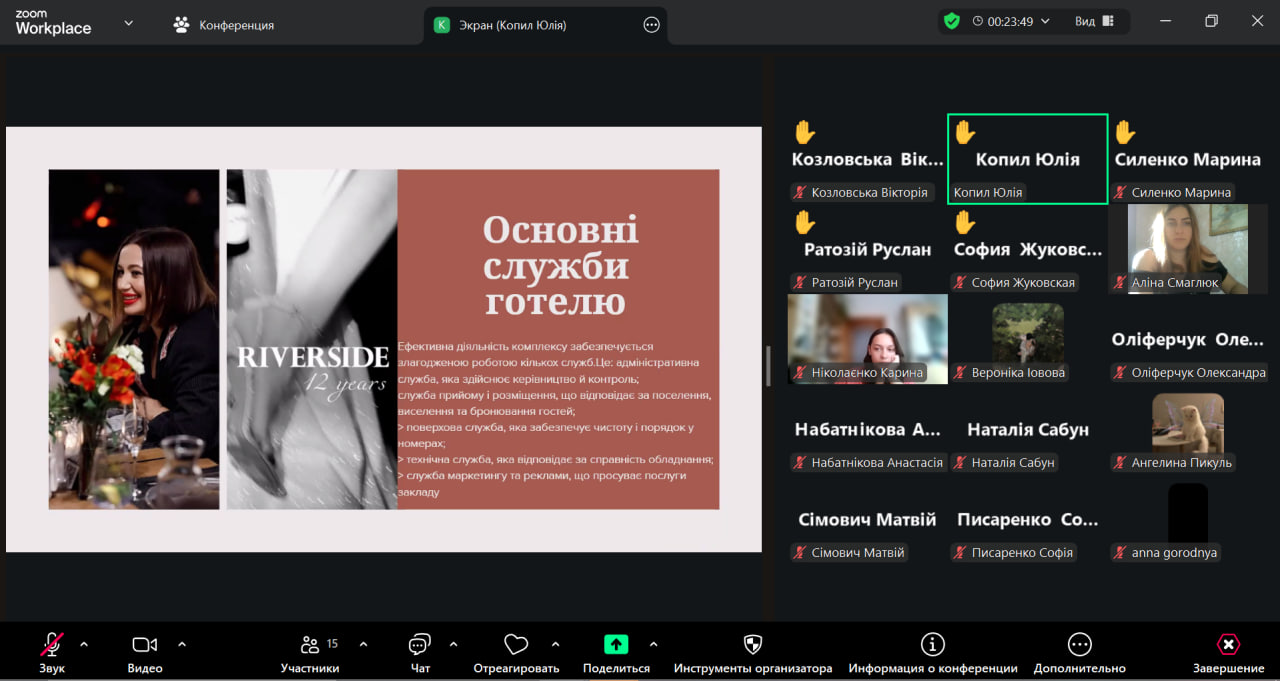The height and width of the screenshot is (681, 1280).
Task: Click the green encryption shield icon
Action: click(x=952, y=21)
